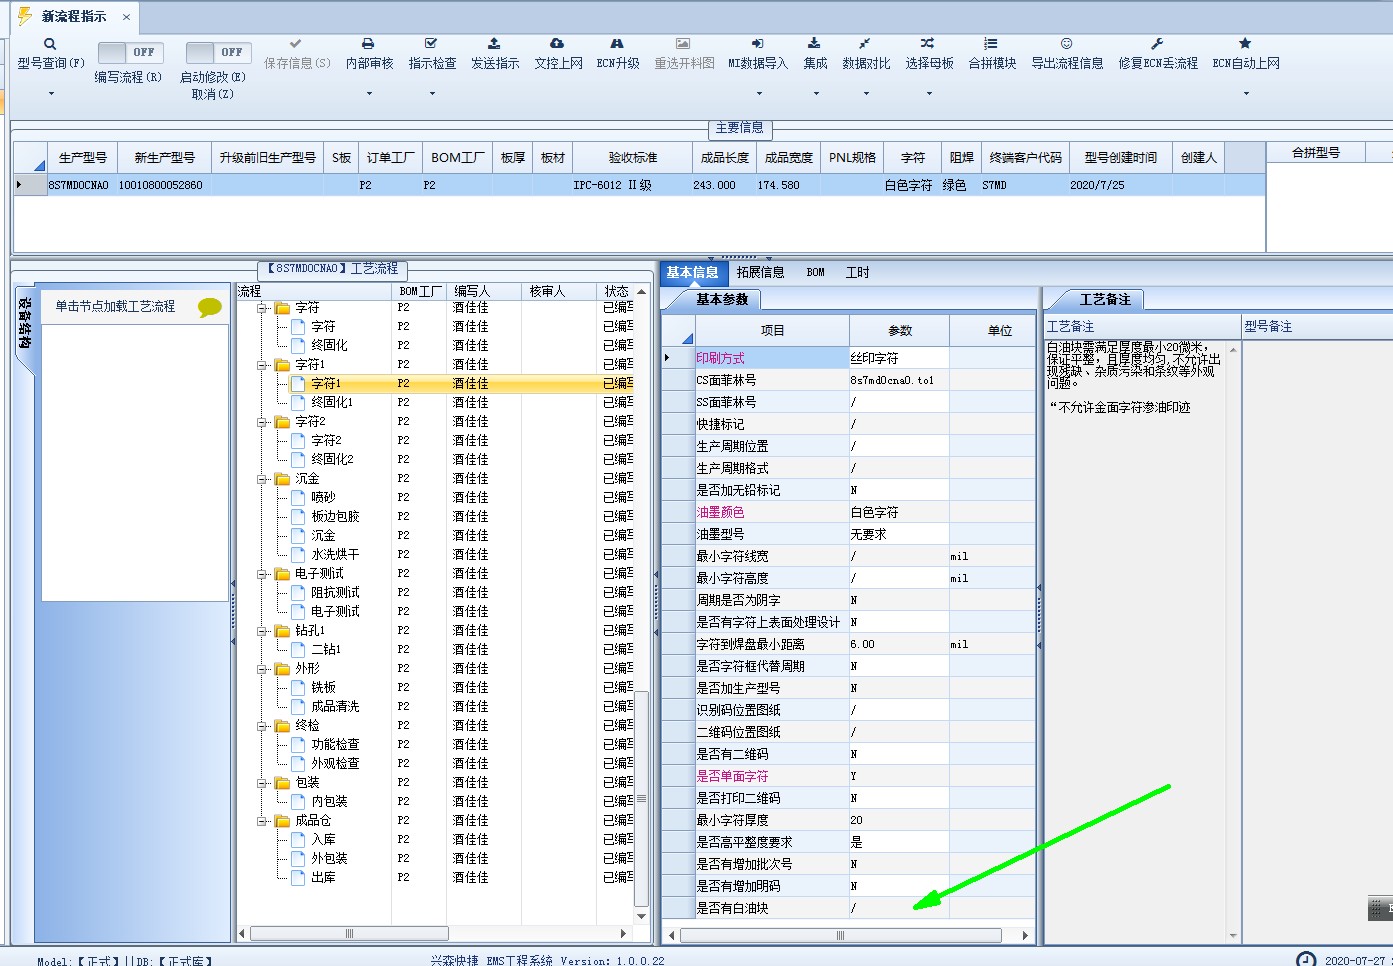Open the 设备结构 vertical side tab
This screenshot has width=1393, height=966.
coord(25,322)
